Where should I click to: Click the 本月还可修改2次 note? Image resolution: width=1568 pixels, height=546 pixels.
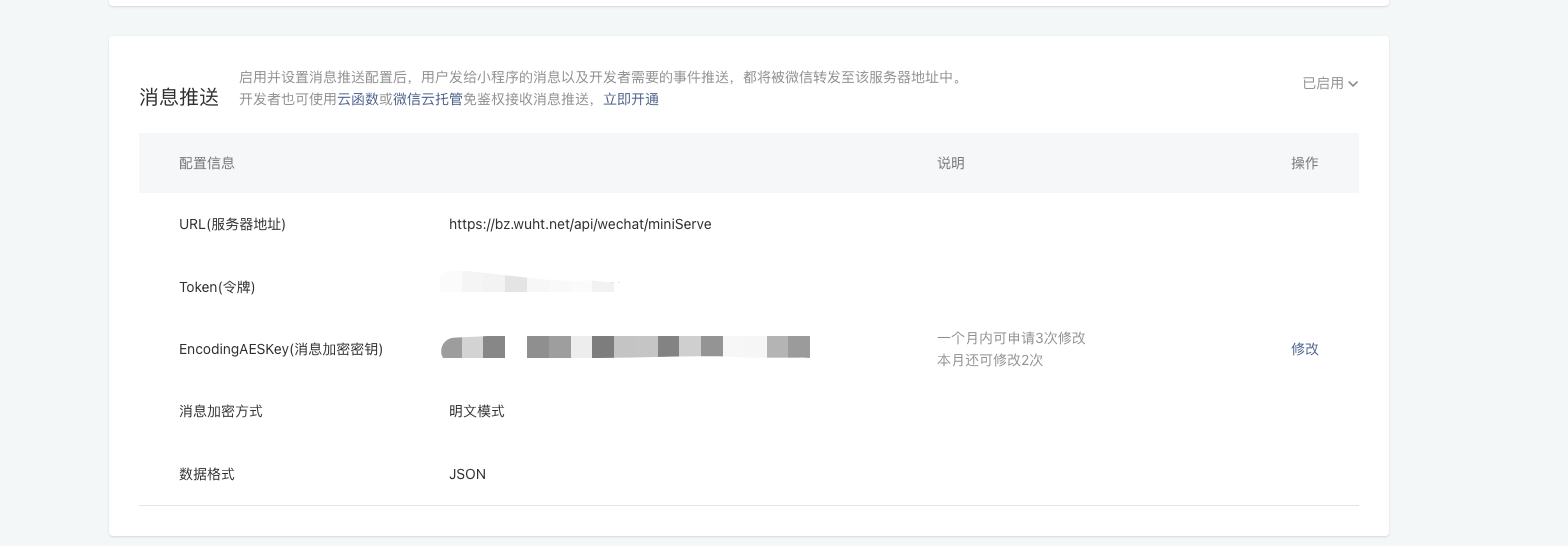pyautogui.click(x=990, y=360)
